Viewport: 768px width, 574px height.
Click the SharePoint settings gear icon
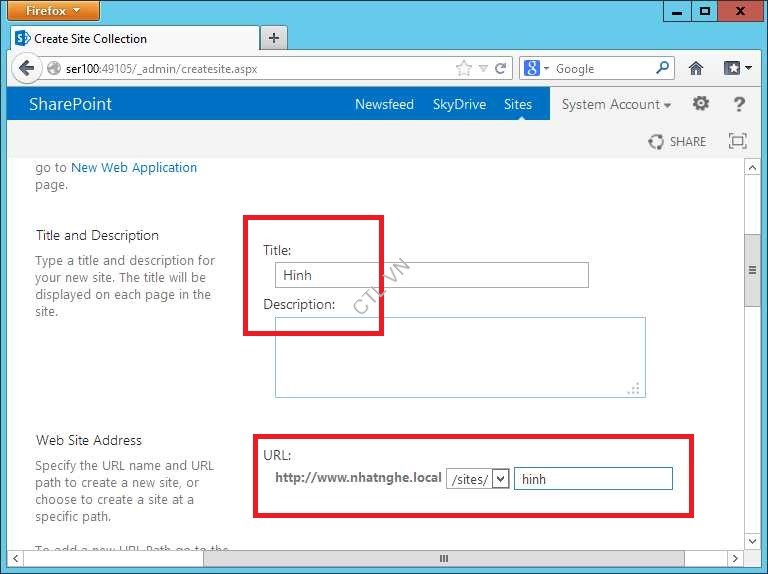pos(701,104)
